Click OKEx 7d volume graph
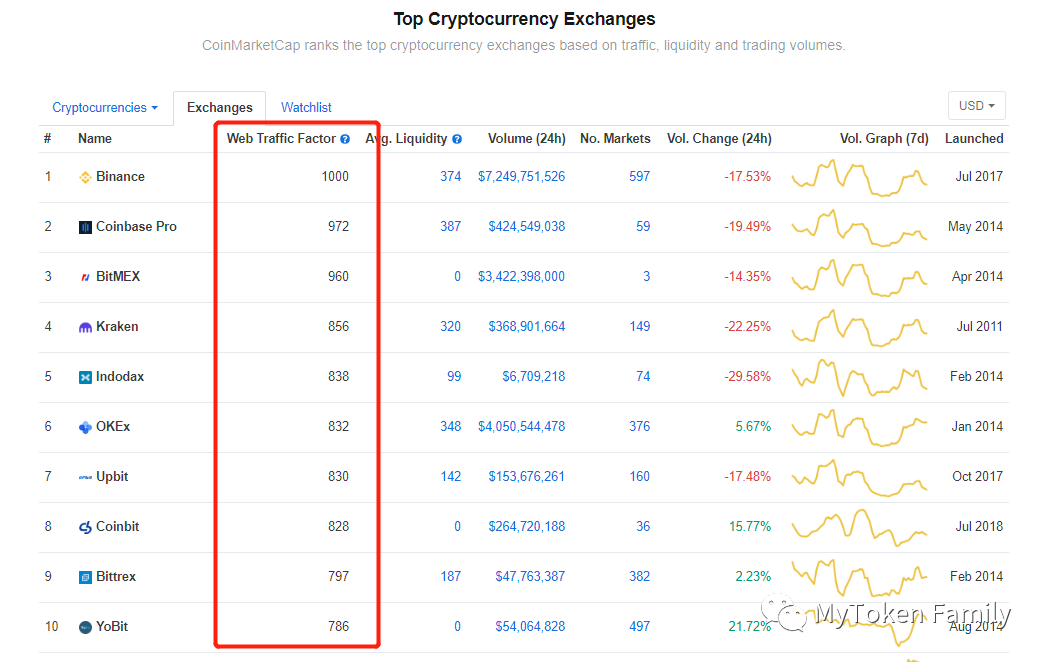 pyautogui.click(x=859, y=427)
